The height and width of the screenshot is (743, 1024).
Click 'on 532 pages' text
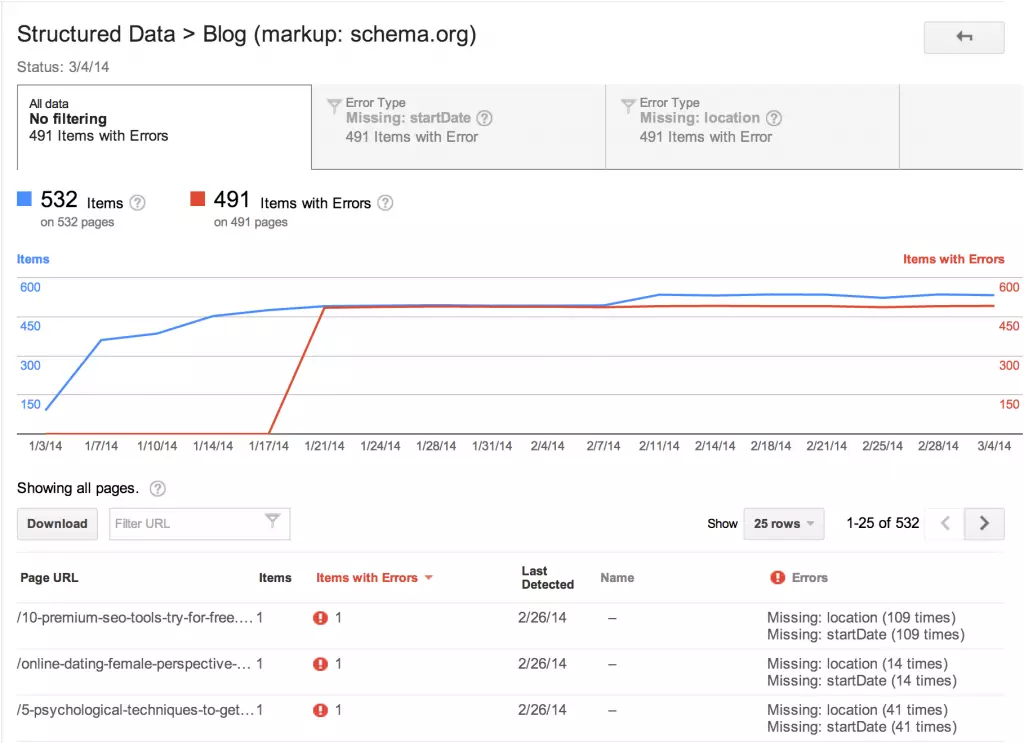[x=77, y=222]
